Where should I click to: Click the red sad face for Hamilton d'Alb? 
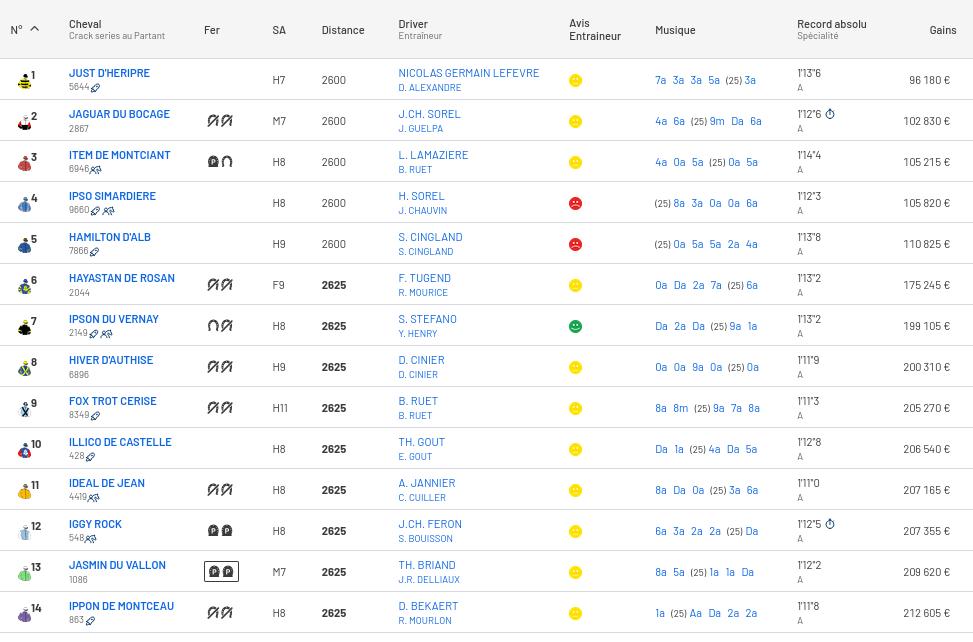[575, 244]
